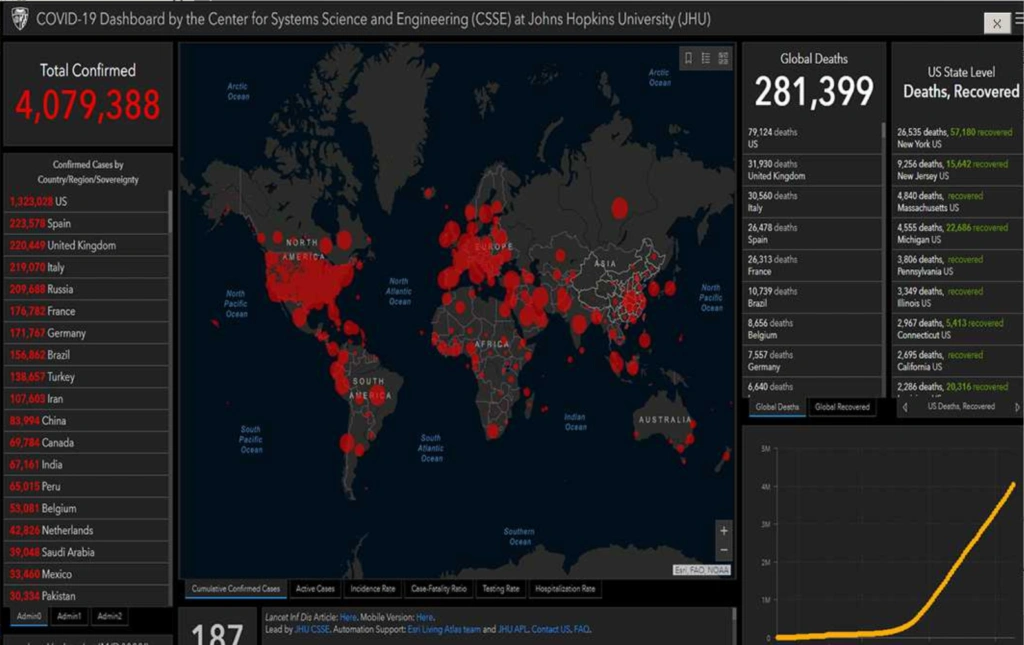Select Turkey in confirmed cases list

(x=86, y=377)
